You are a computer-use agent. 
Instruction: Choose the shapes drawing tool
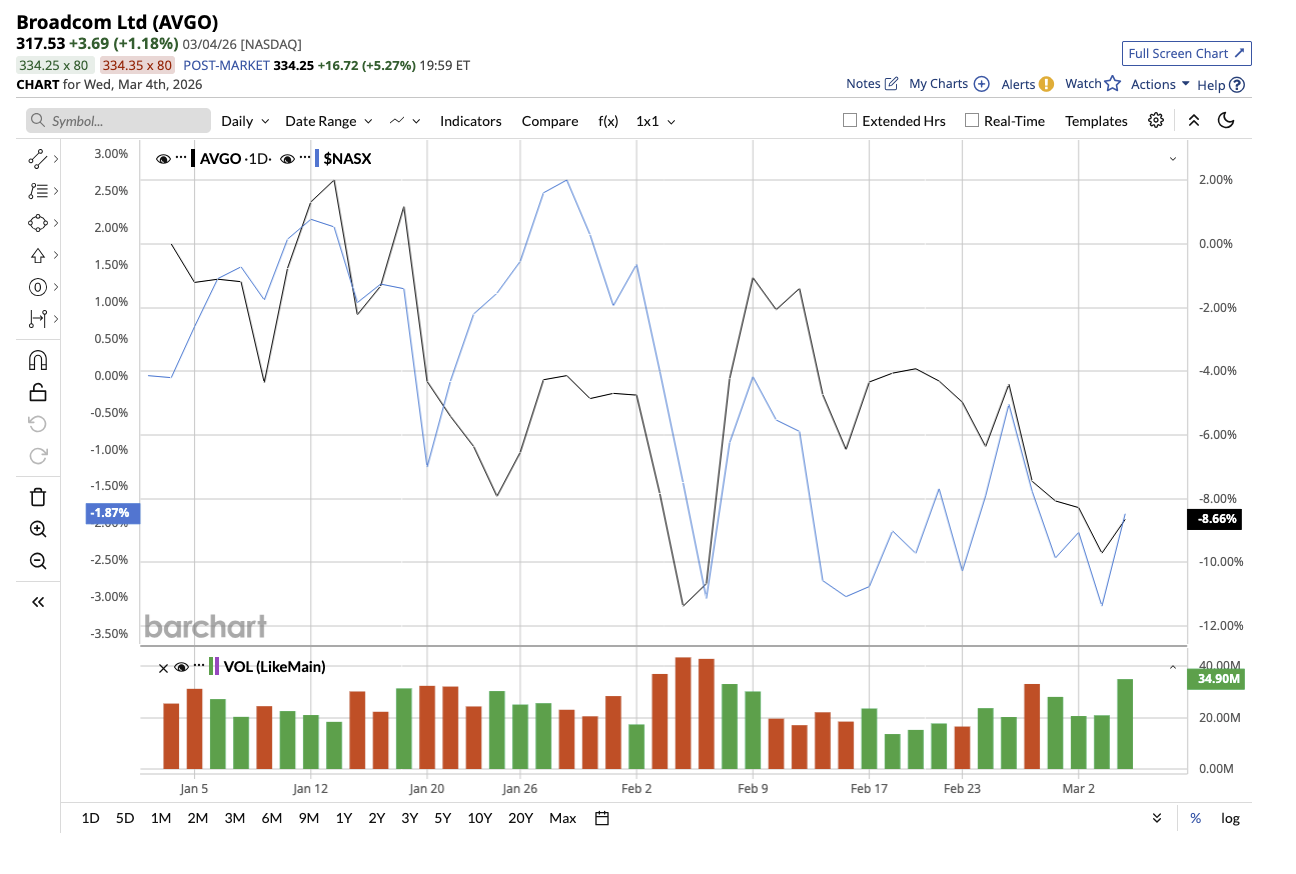(38, 222)
